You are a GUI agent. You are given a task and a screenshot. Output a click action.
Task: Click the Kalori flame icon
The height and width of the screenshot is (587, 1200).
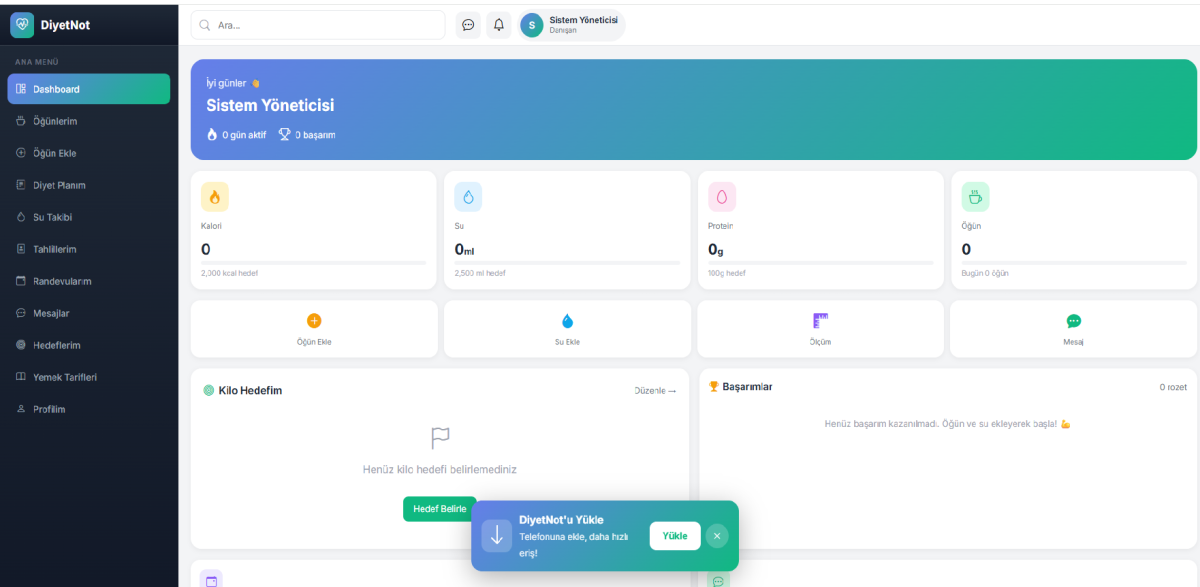pyautogui.click(x=215, y=197)
